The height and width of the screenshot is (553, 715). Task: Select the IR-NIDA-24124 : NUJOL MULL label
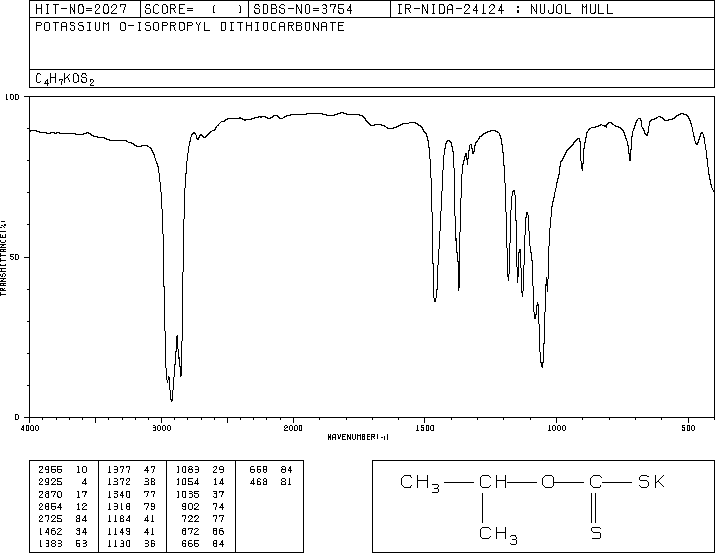pos(505,9)
